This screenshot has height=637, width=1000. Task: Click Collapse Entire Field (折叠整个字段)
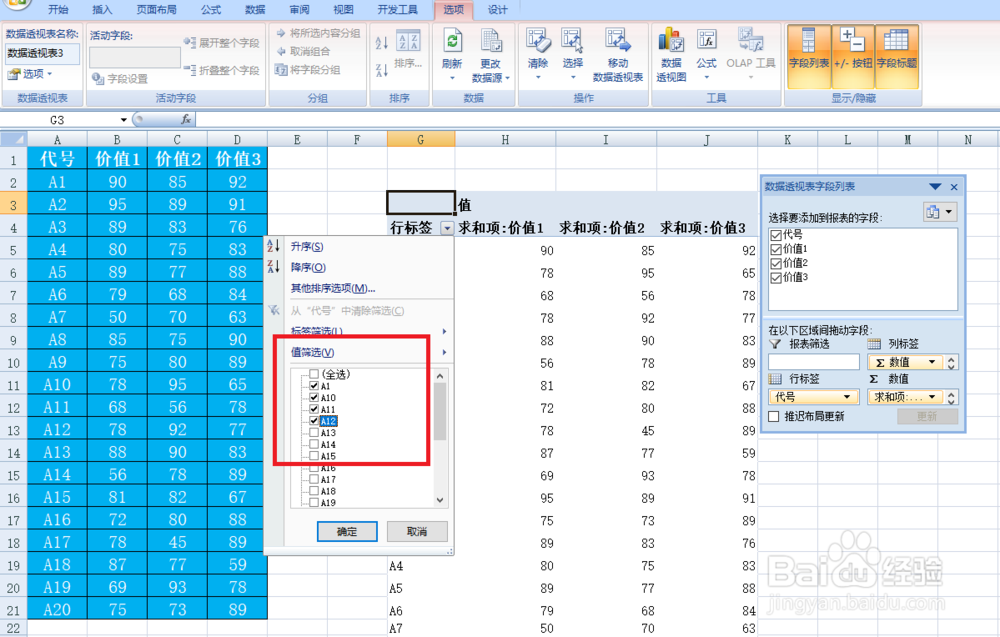(x=221, y=70)
